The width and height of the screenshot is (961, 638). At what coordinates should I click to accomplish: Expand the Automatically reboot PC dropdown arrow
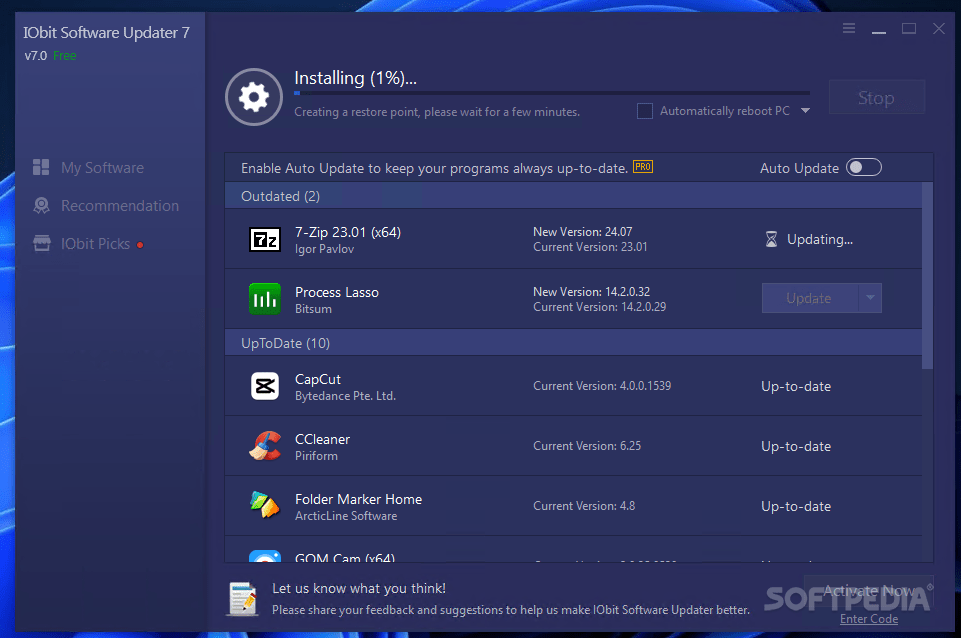point(805,111)
